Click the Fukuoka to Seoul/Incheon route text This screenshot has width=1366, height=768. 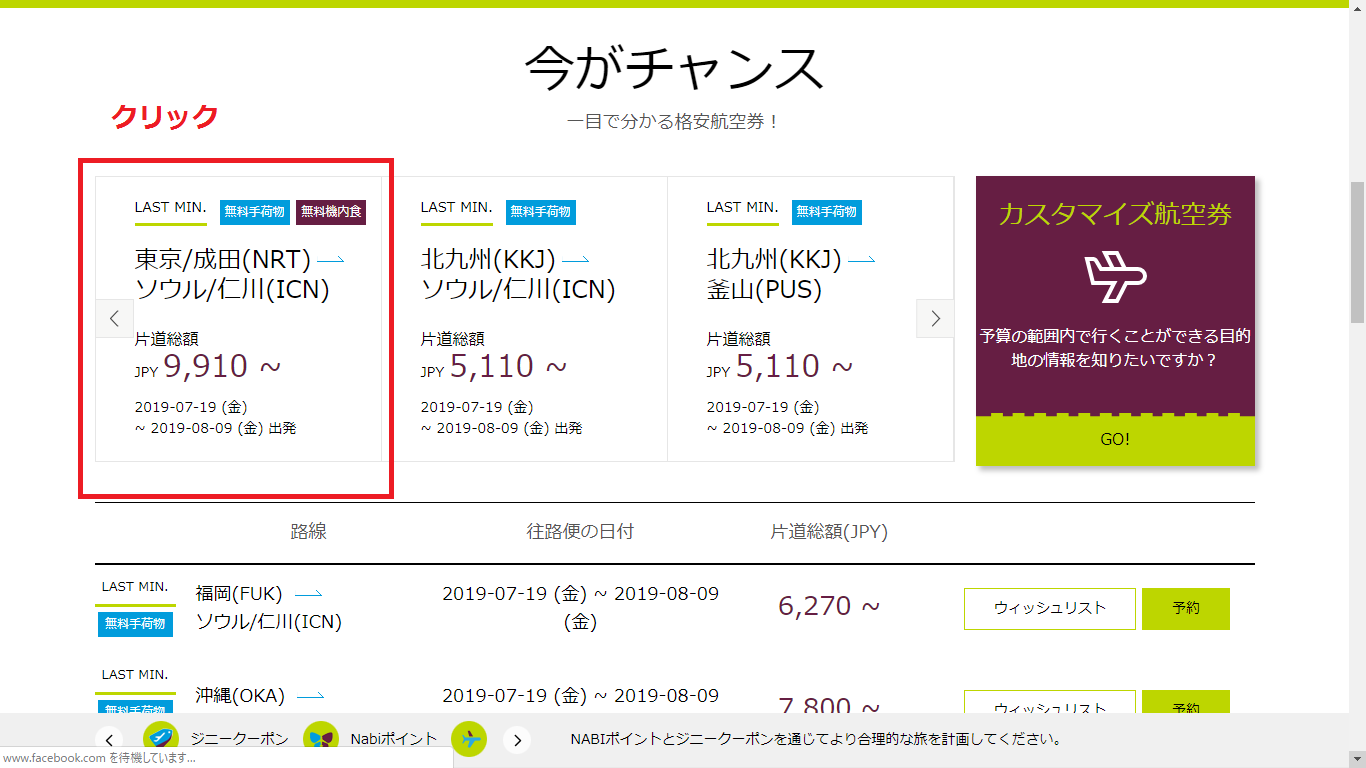[x=268, y=607]
